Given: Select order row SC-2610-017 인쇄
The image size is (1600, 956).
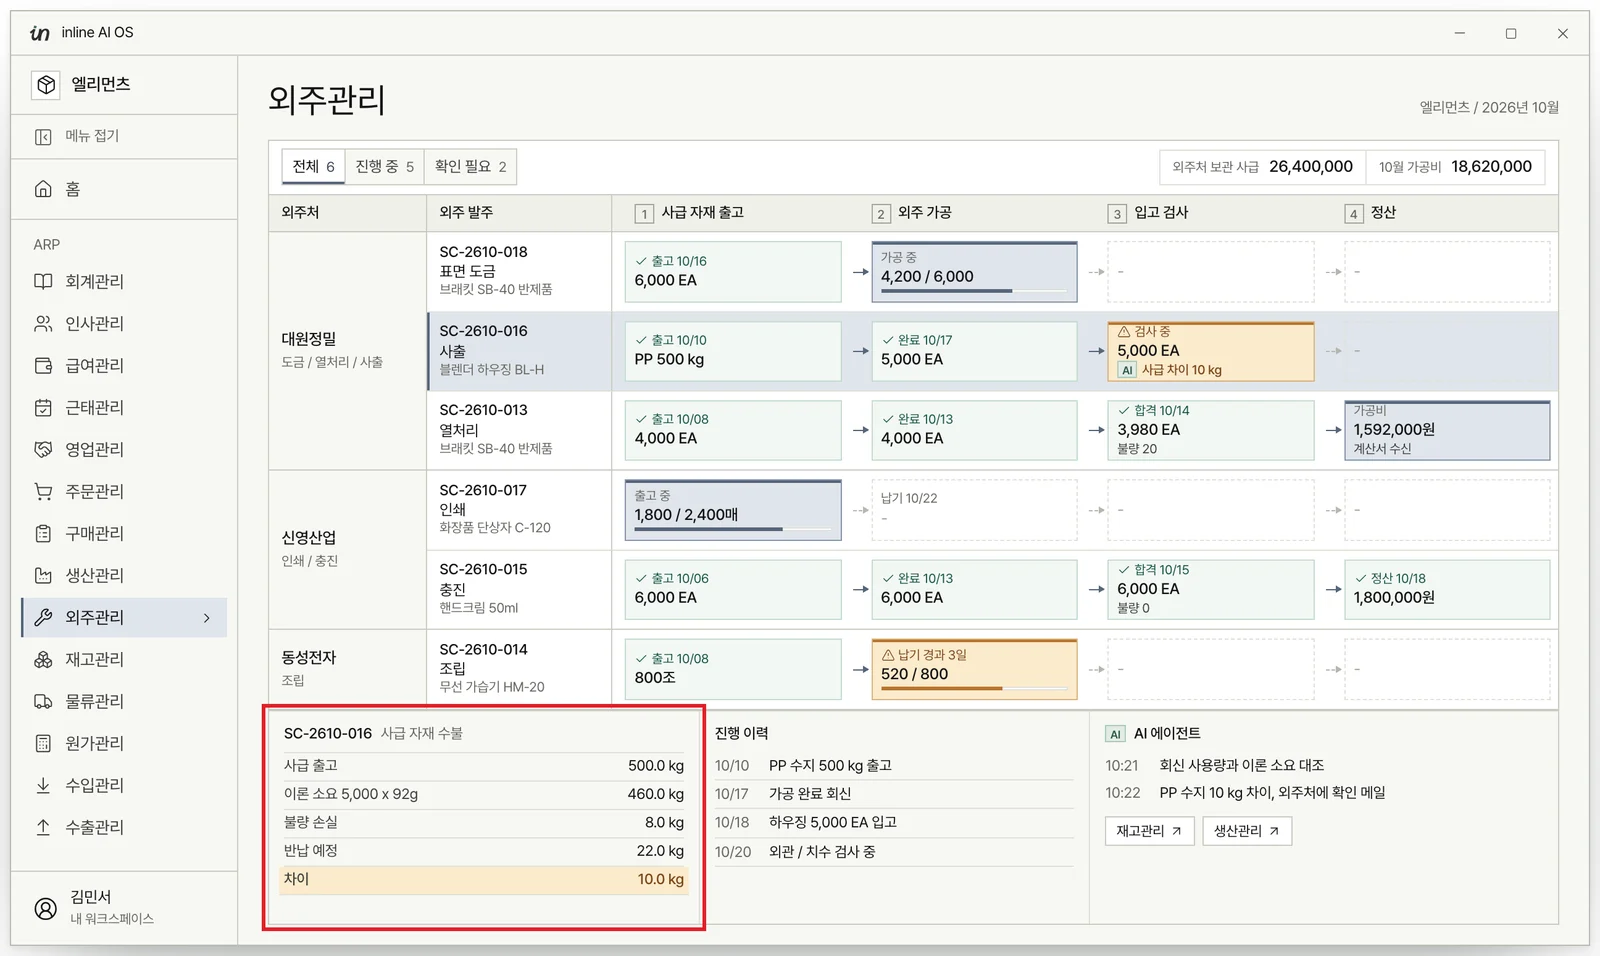Looking at the screenshot, I should click(x=519, y=510).
